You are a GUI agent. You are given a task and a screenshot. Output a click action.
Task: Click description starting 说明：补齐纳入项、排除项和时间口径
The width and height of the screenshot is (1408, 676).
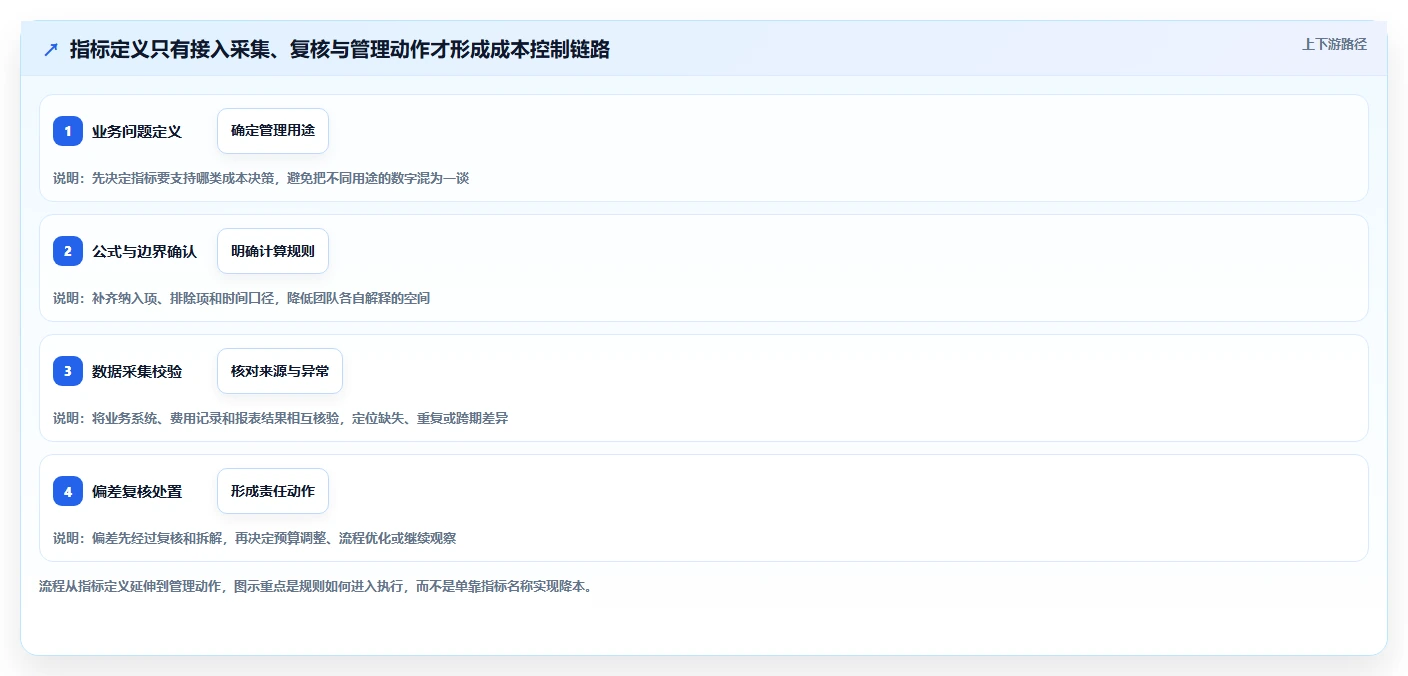[x=241, y=298]
